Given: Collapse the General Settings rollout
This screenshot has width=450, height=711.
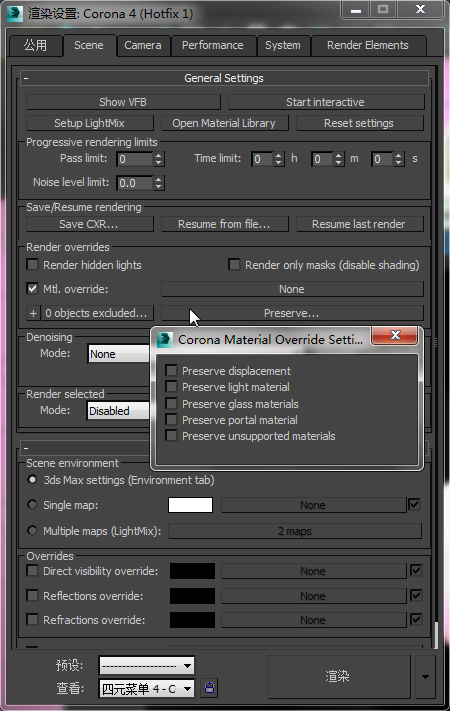Looking at the screenshot, I should point(26,78).
